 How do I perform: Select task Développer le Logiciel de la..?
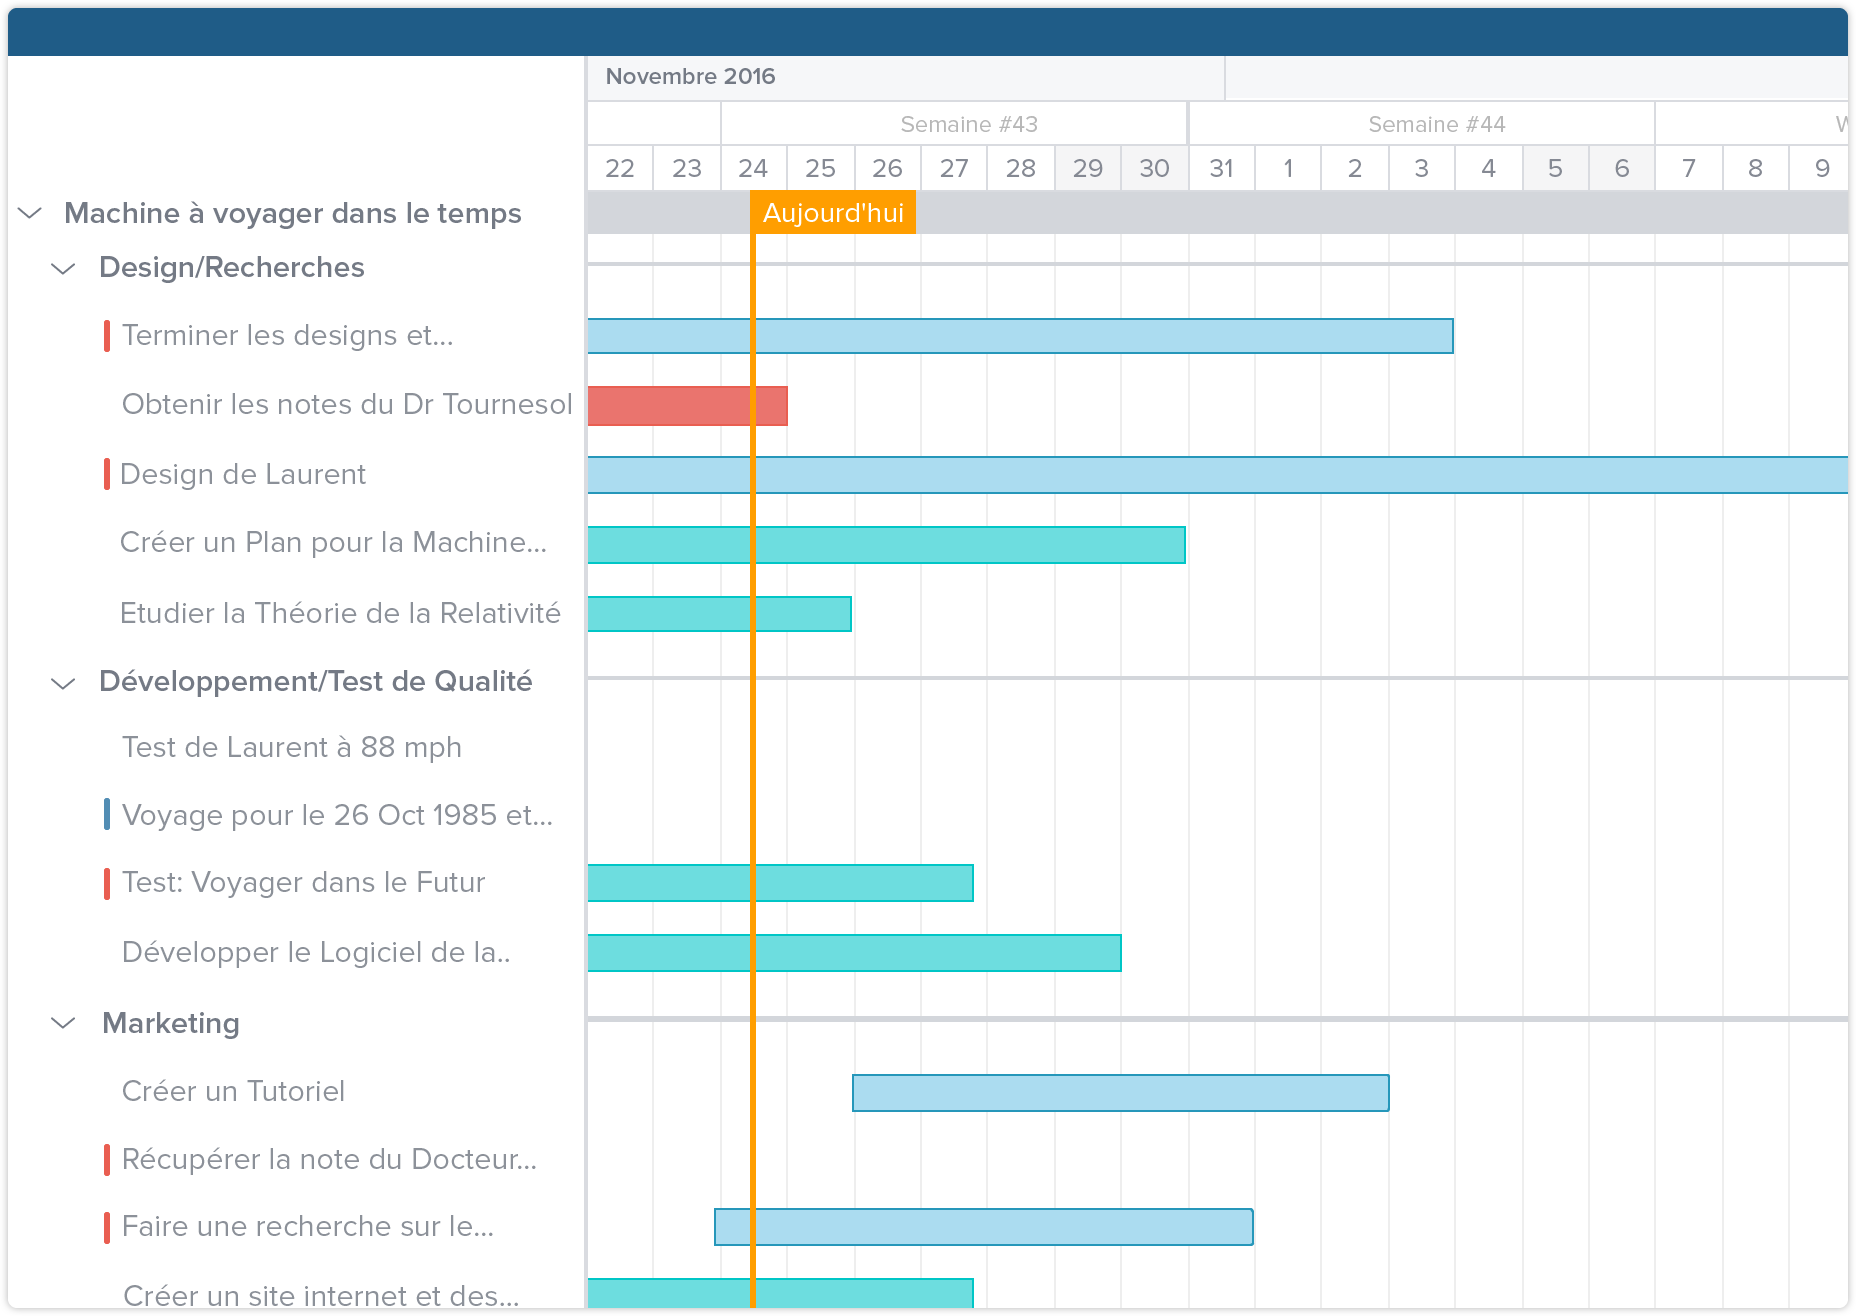(316, 952)
